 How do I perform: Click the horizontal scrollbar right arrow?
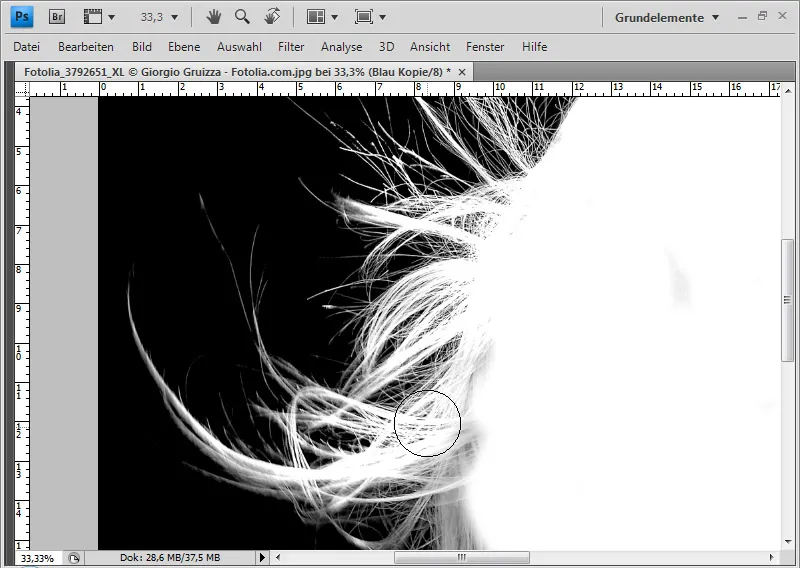tap(771, 557)
